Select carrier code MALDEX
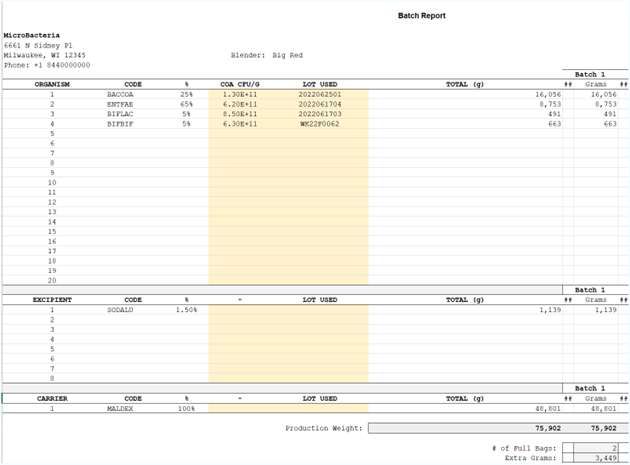The width and height of the screenshot is (630, 465). (x=120, y=408)
